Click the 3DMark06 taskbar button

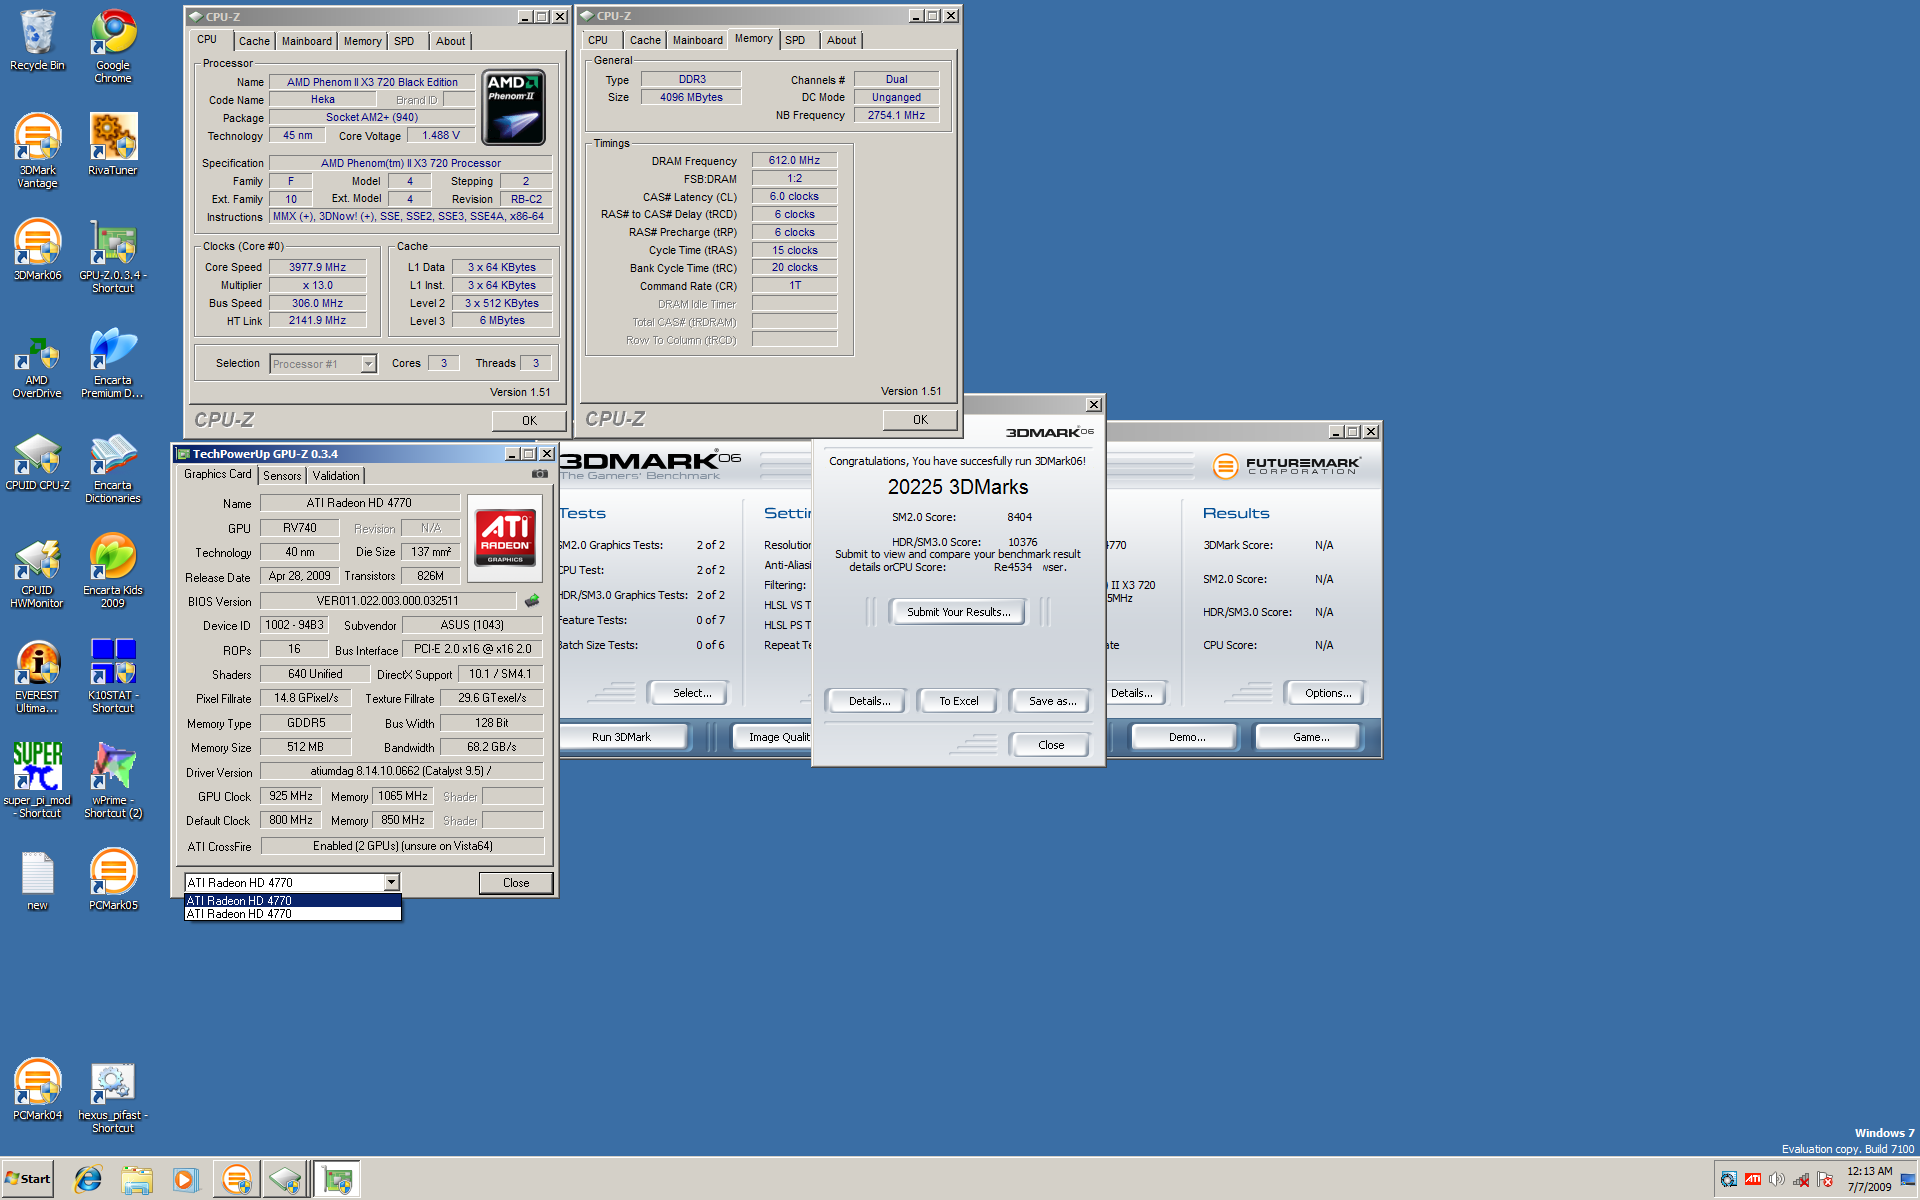tap(237, 1180)
